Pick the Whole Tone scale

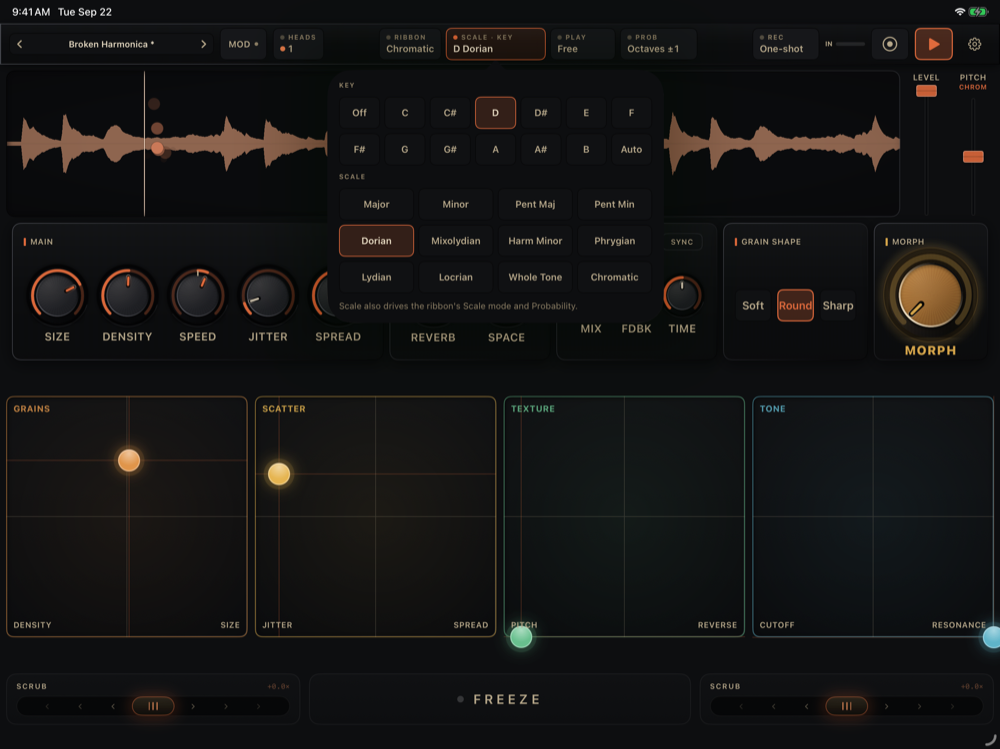tap(535, 278)
